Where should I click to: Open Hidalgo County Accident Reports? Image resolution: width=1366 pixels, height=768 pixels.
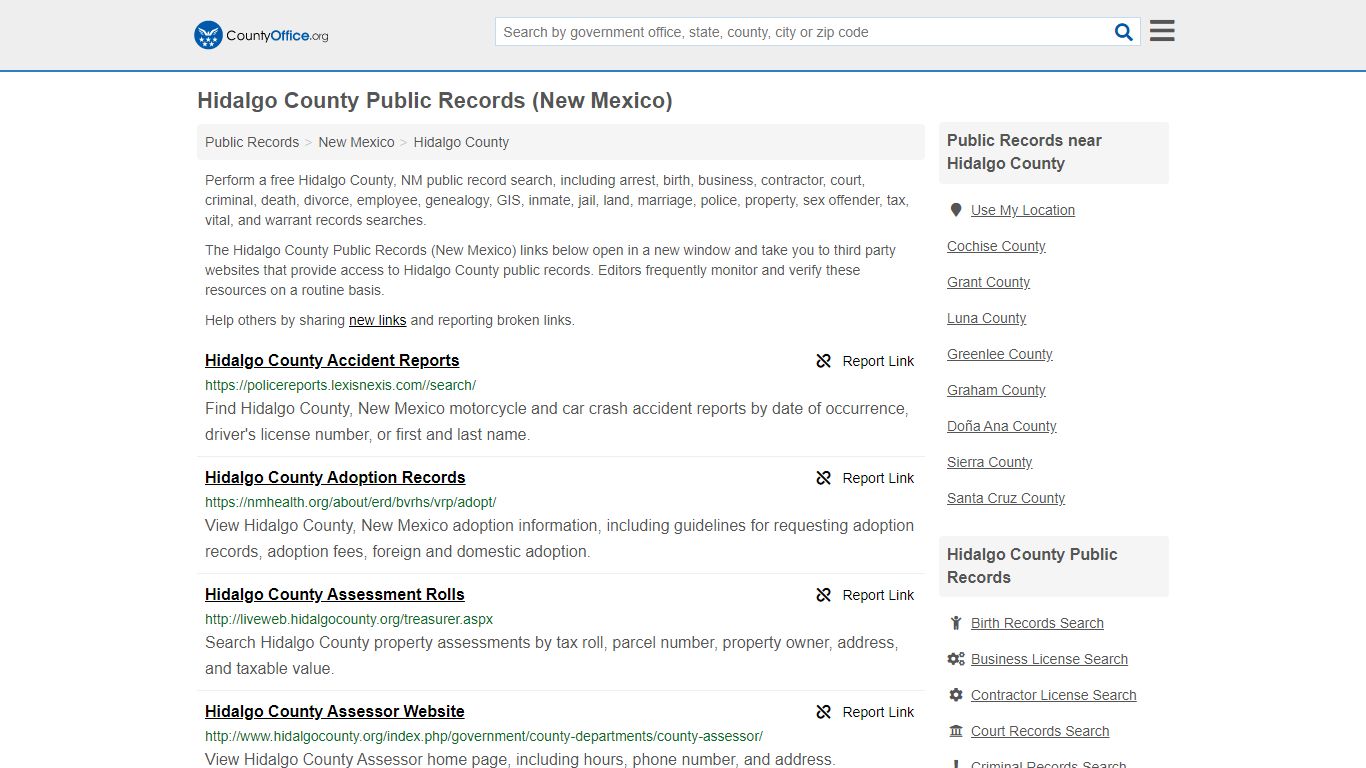pyautogui.click(x=332, y=361)
